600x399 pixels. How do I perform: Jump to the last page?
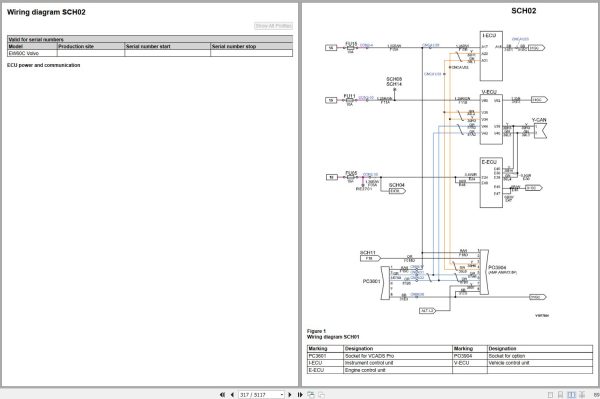point(300,394)
